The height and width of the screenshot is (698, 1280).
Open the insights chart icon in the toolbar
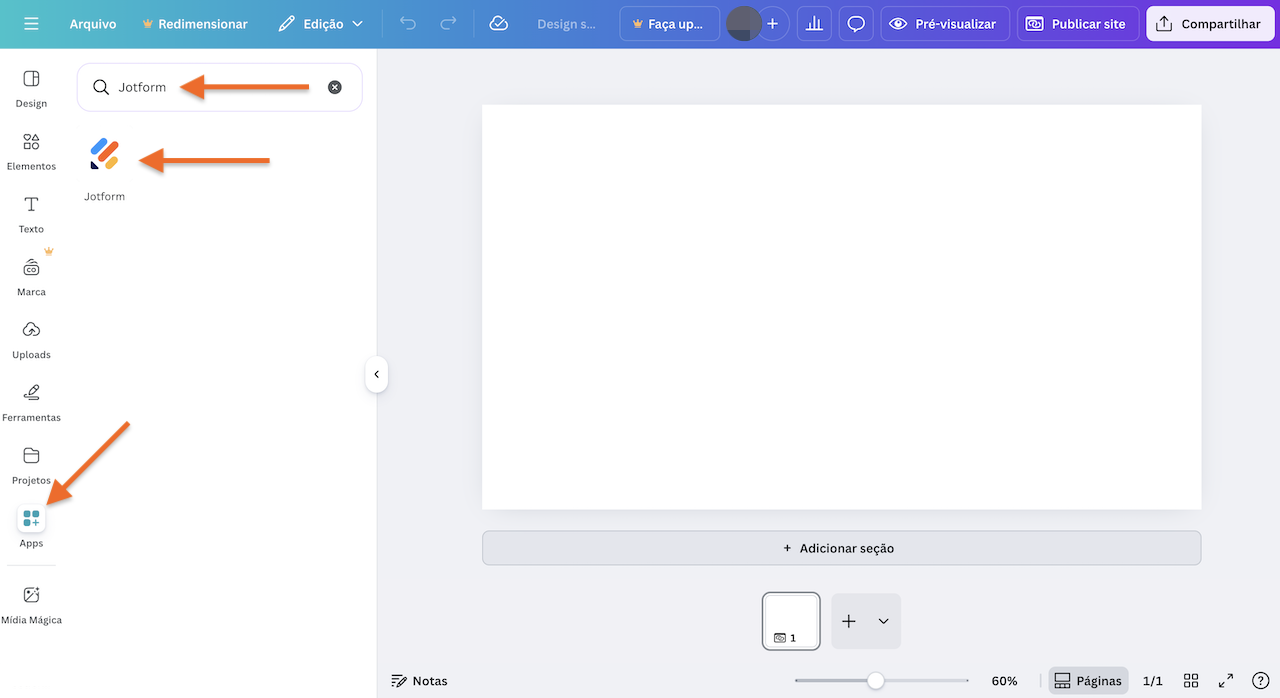(x=814, y=23)
